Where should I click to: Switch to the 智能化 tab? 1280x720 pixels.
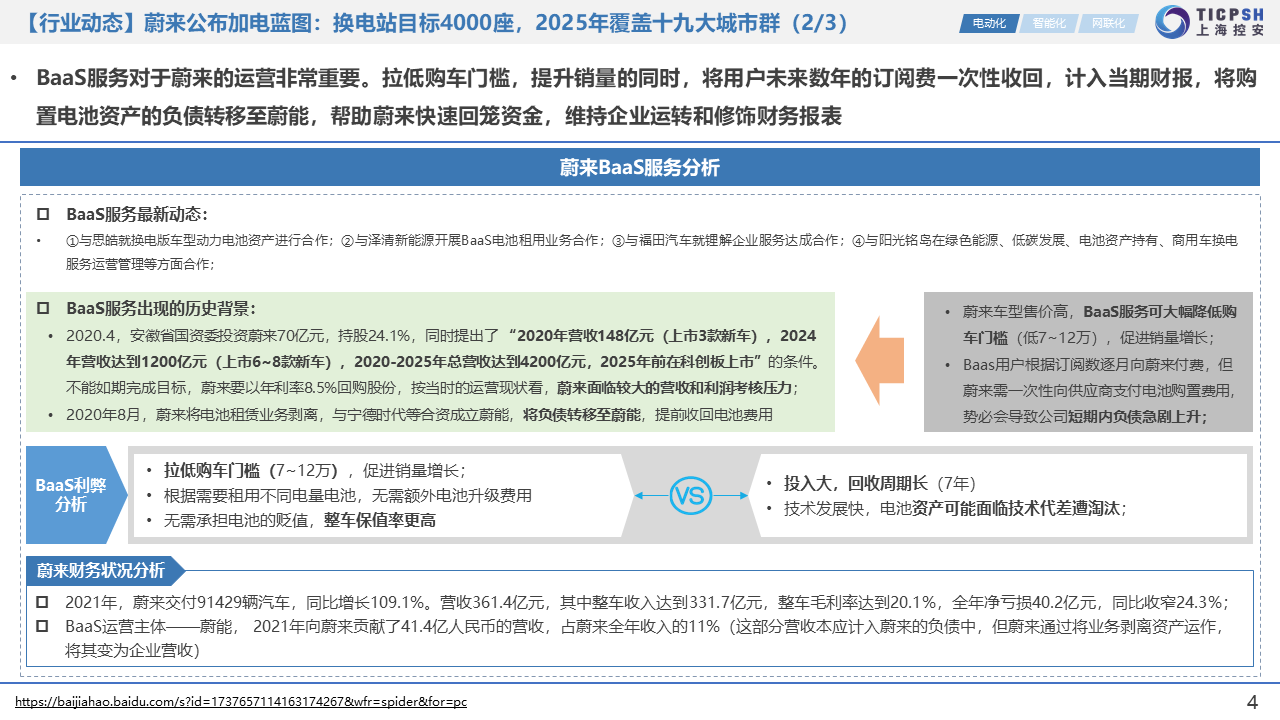1049,22
